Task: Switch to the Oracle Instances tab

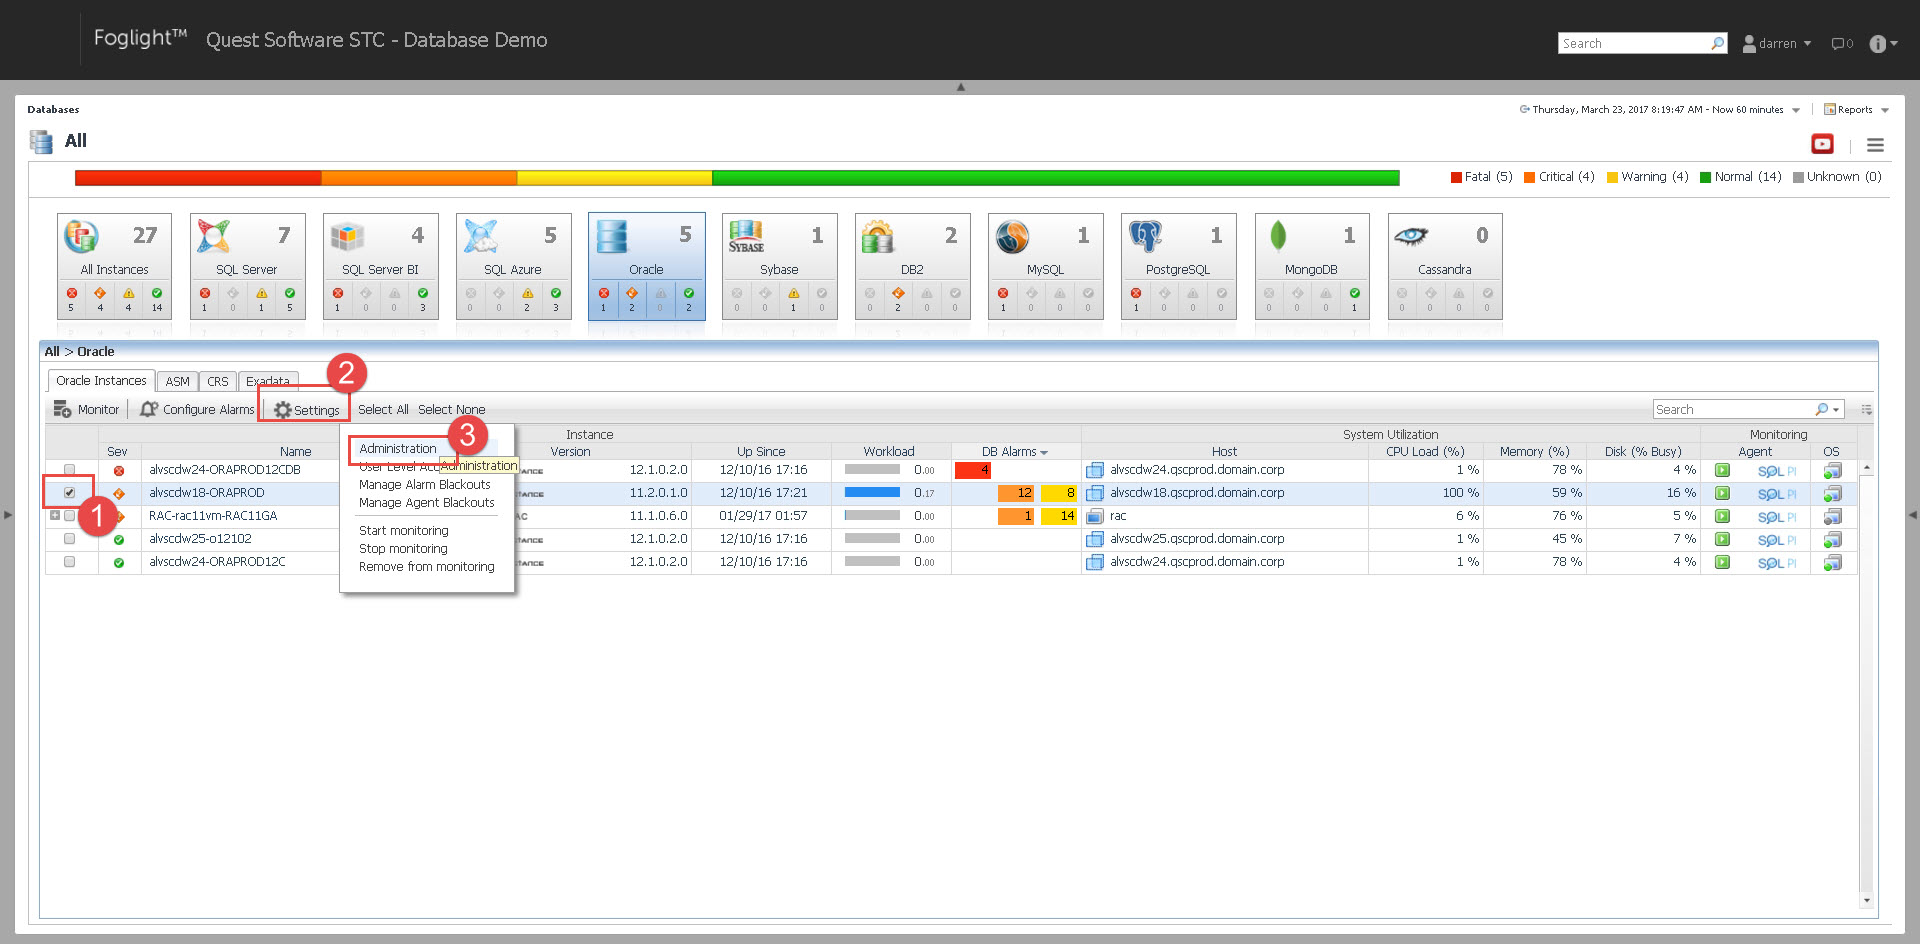Action: [x=101, y=381]
